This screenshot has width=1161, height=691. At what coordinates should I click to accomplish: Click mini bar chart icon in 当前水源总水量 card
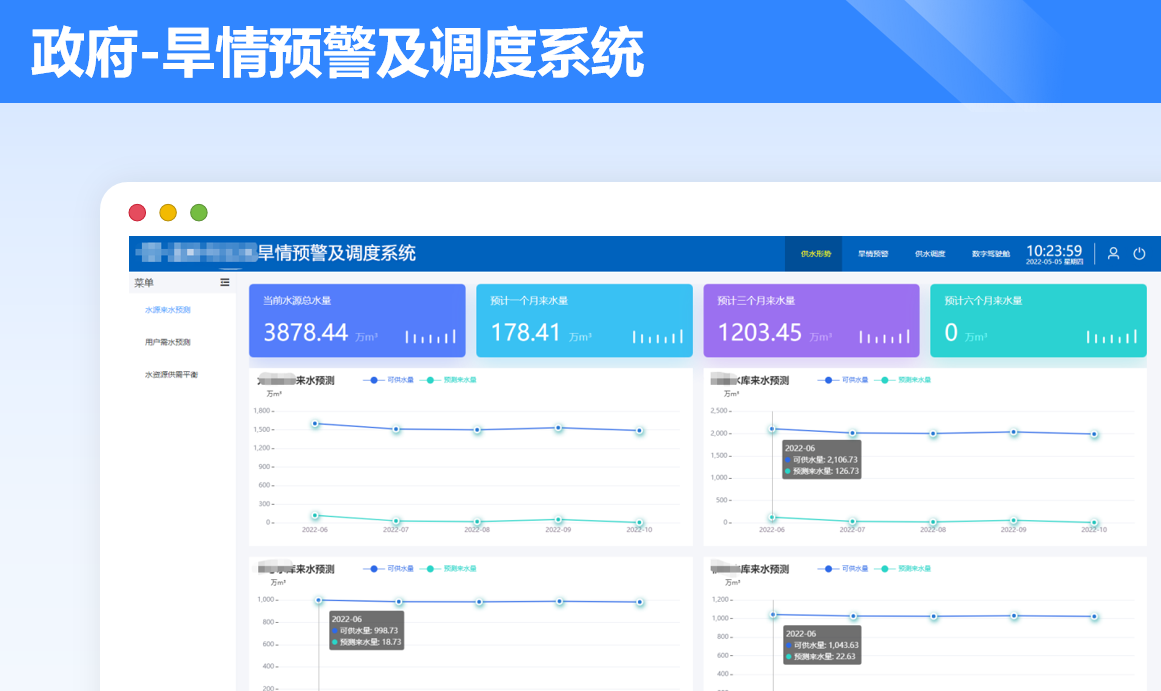[x=430, y=337]
